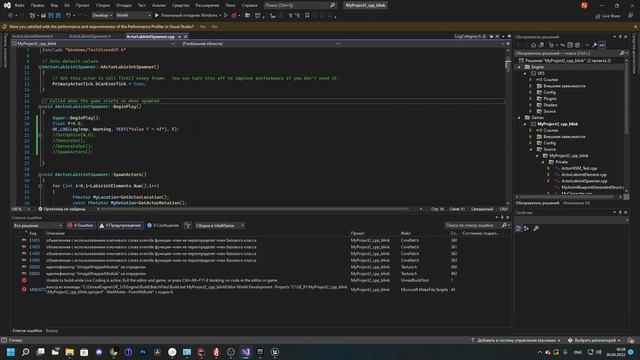640x360 pixels.
Task: Open the LogCategory.h preview tab
Action: click(x=468, y=37)
